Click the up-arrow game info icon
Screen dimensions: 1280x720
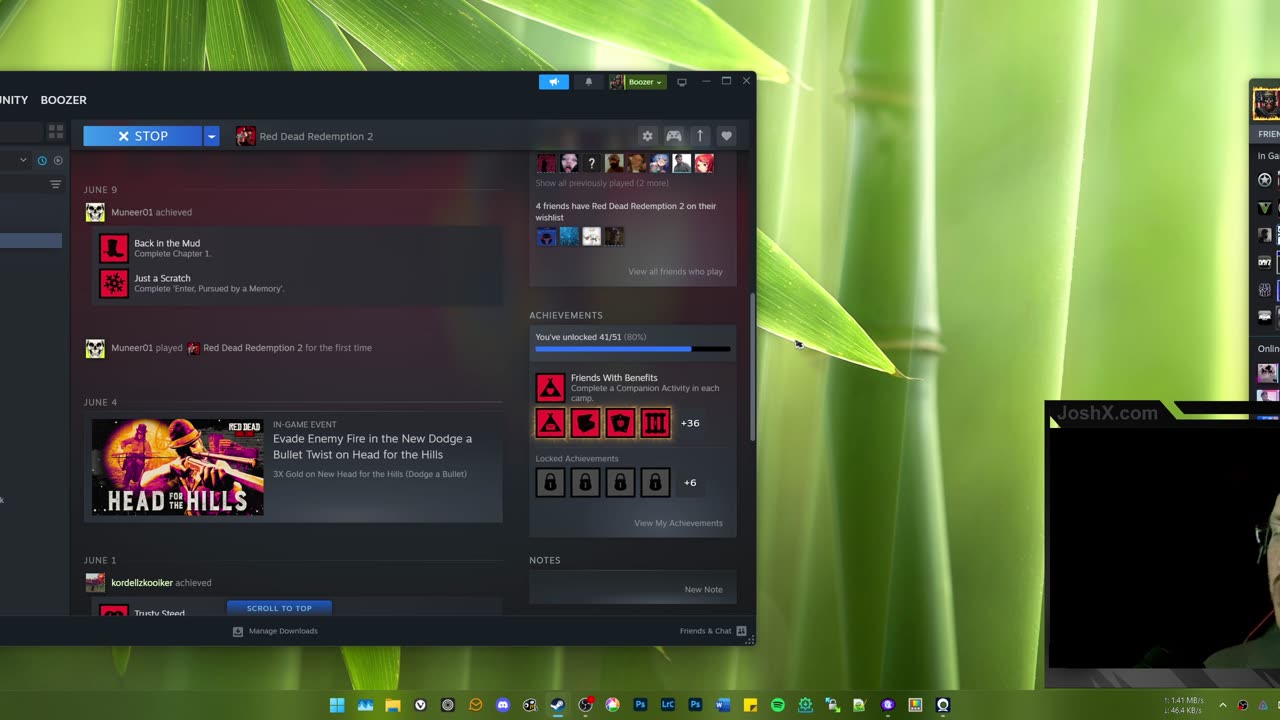700,136
